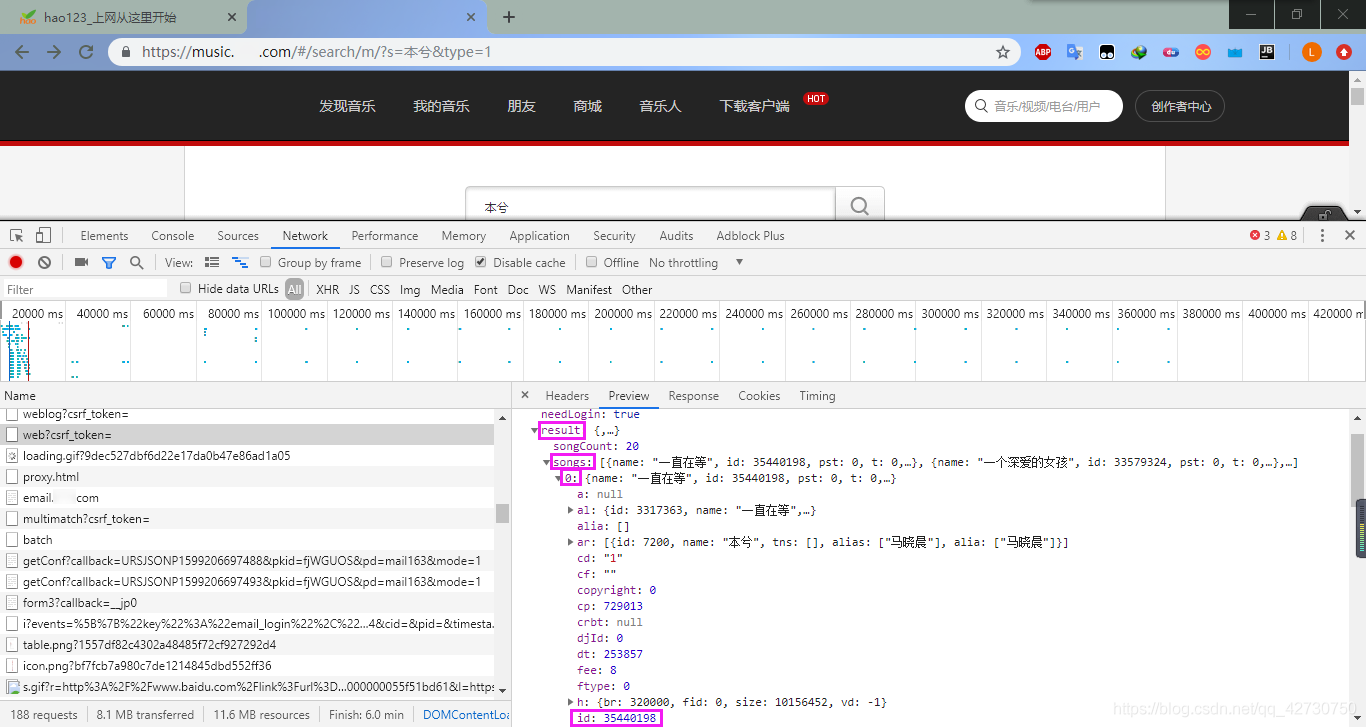Image resolution: width=1366 pixels, height=727 pixels.
Task: Uncheck the Disable cache checkbox
Action: [x=481, y=262]
